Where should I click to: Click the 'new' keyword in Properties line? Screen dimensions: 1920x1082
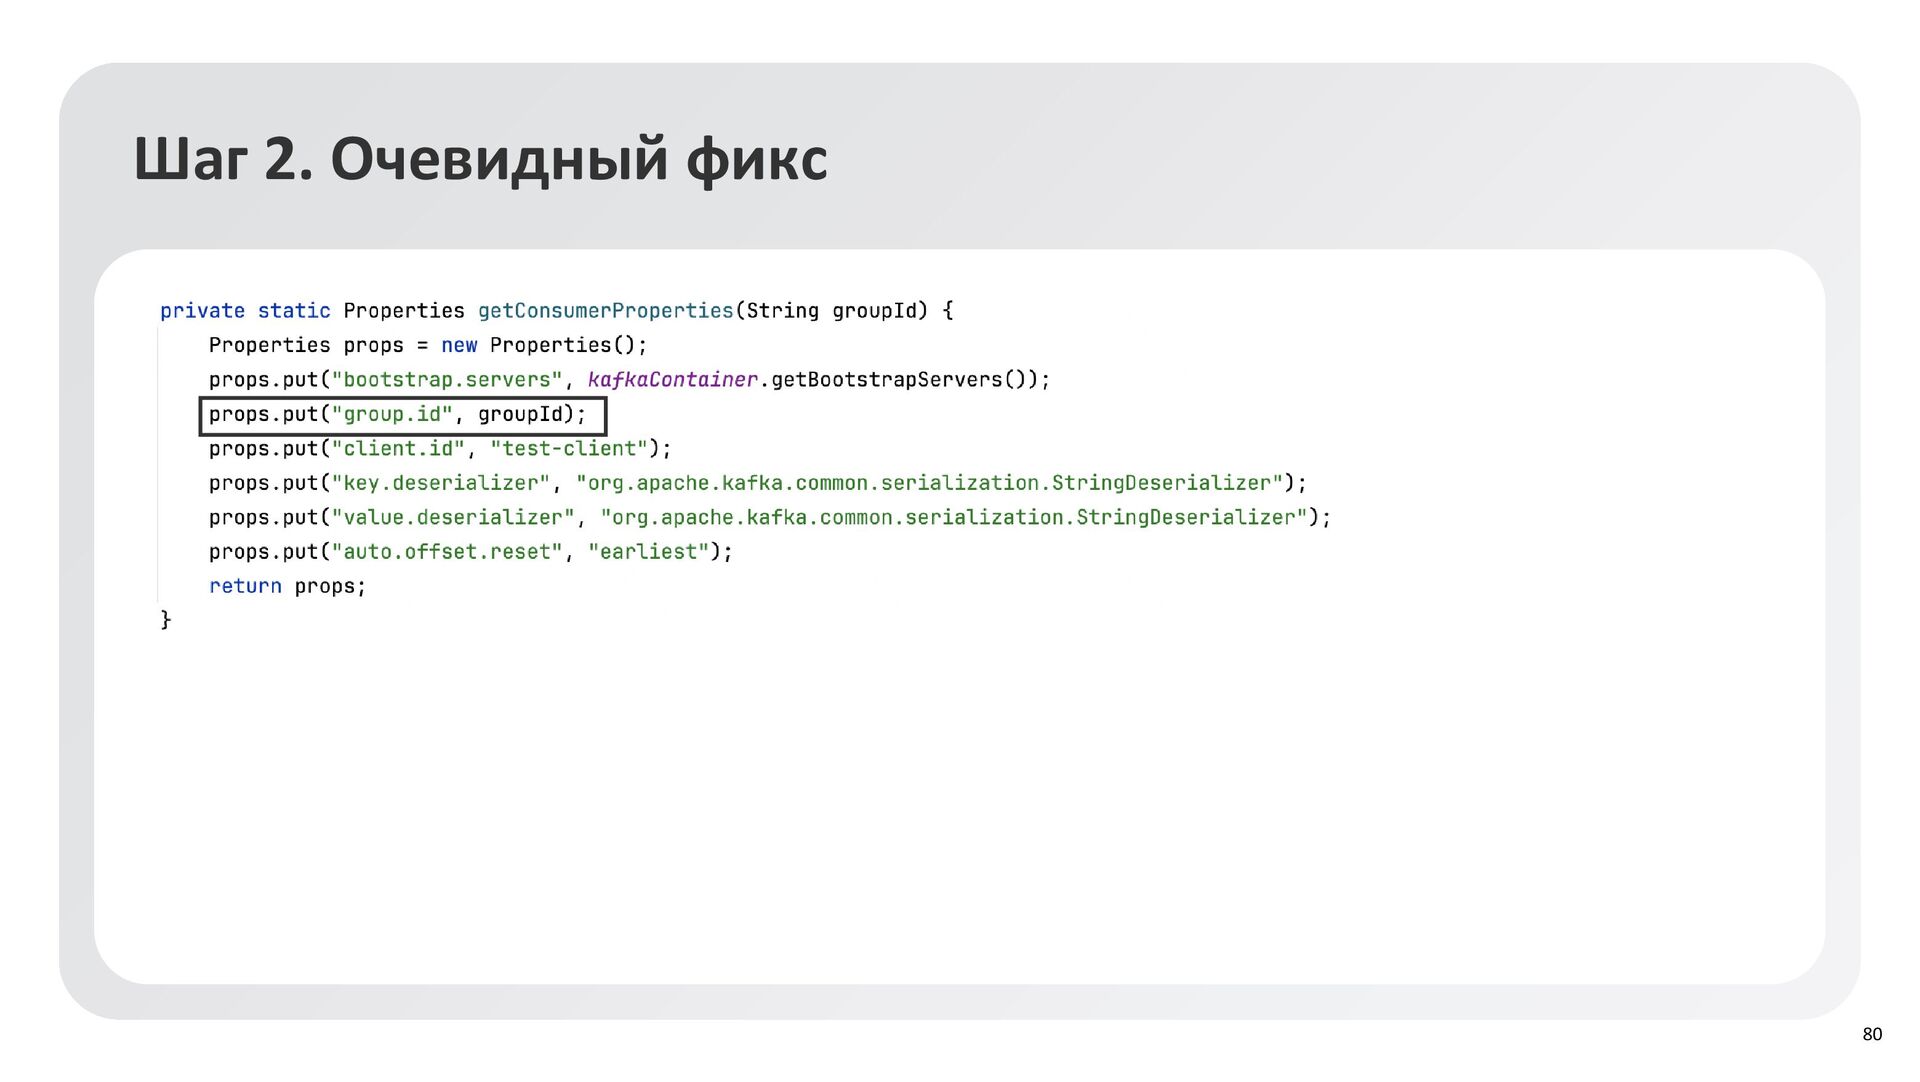(459, 346)
